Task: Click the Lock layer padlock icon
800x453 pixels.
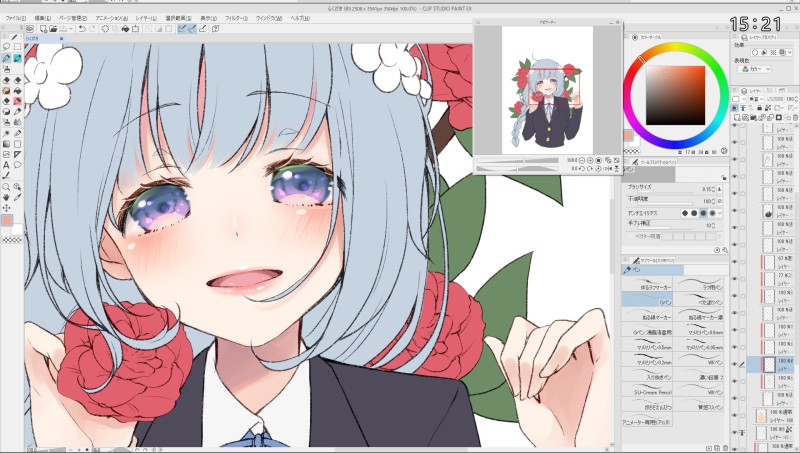Action: (x=760, y=108)
